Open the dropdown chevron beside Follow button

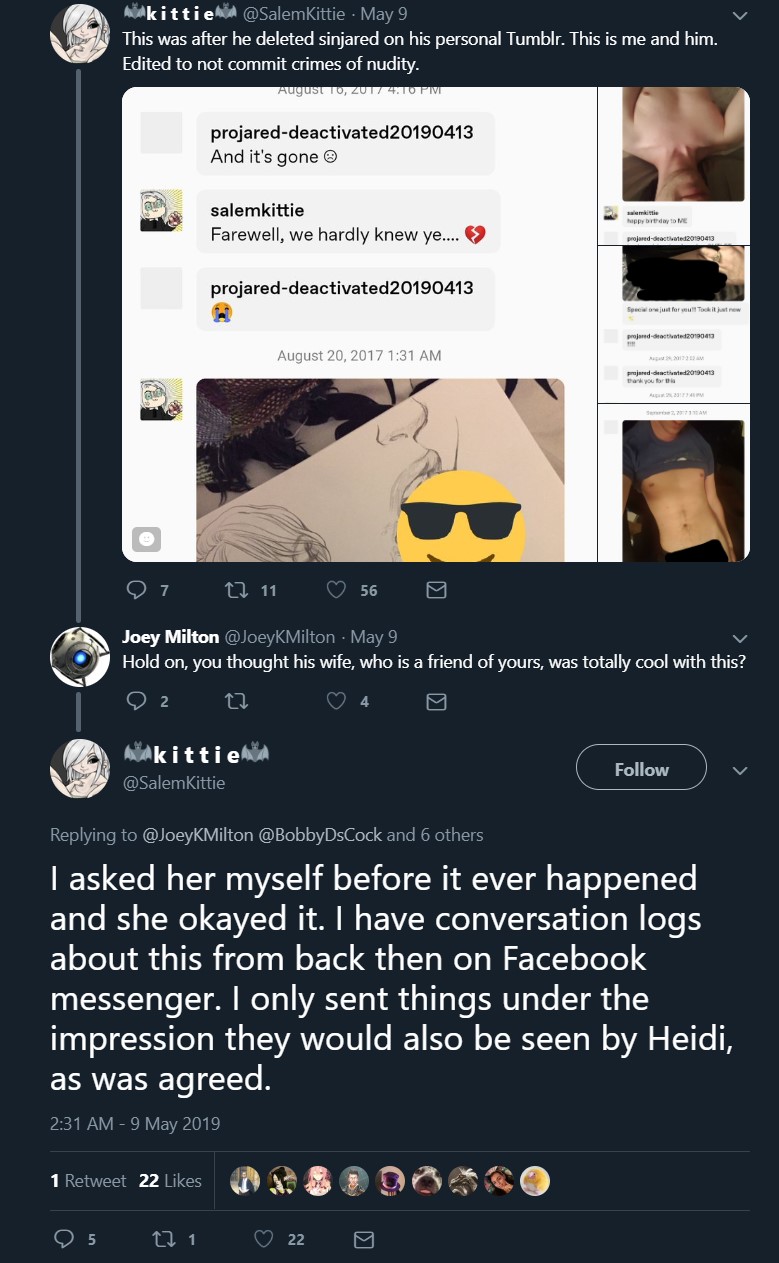[740, 771]
